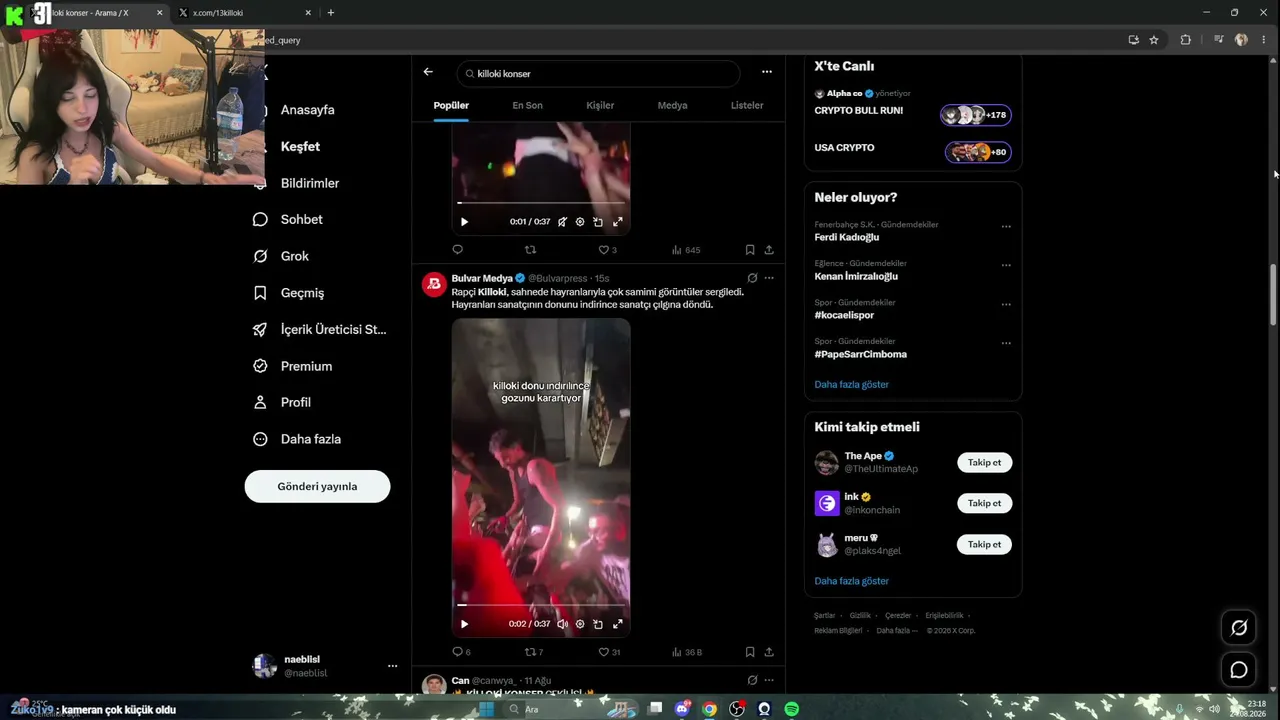Open Bulvar Medya post more options
The width and height of the screenshot is (1280, 720).
[x=769, y=278]
